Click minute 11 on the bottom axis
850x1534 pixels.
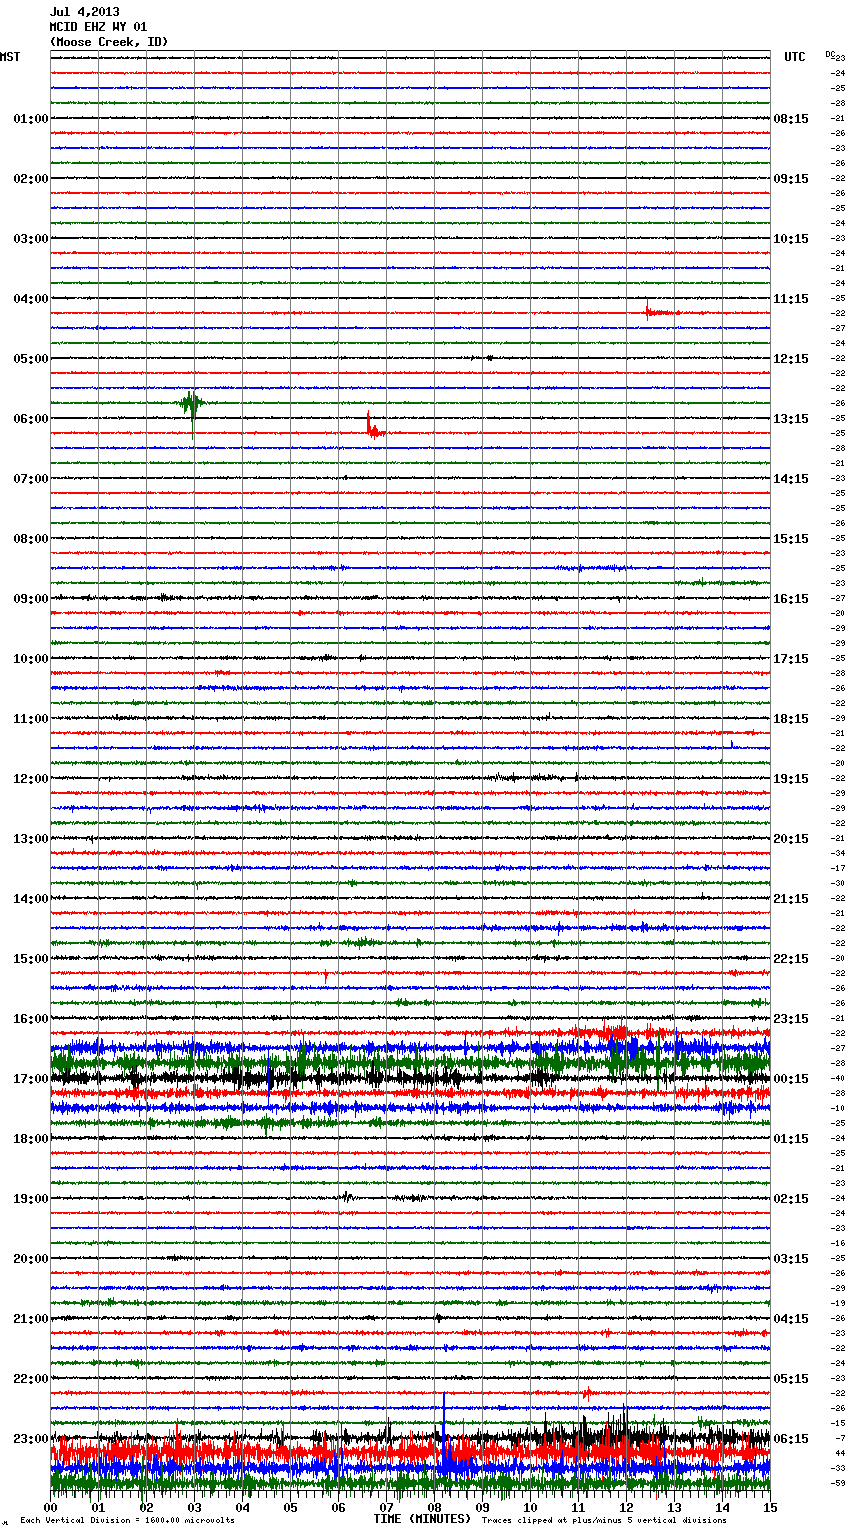579,1507
